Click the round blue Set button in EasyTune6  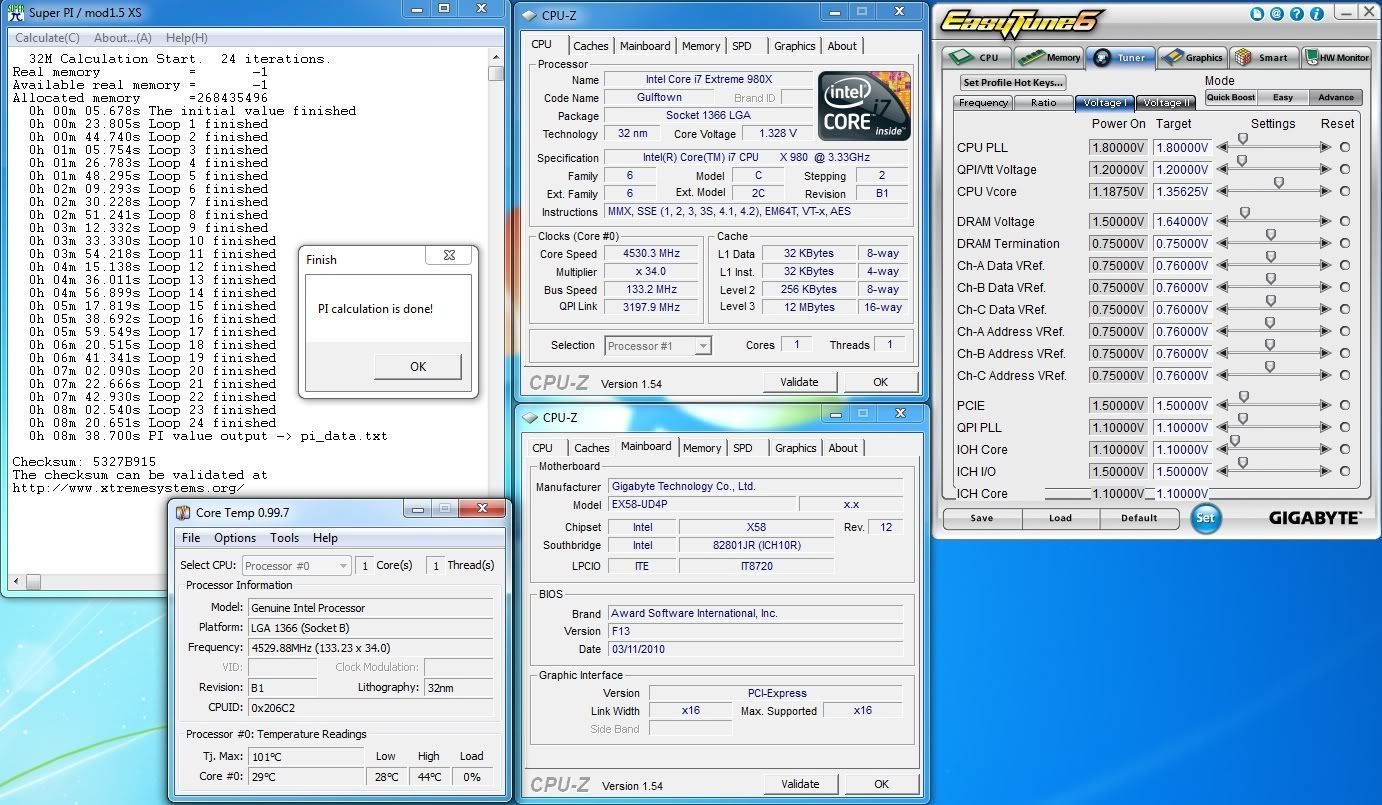pos(1206,518)
